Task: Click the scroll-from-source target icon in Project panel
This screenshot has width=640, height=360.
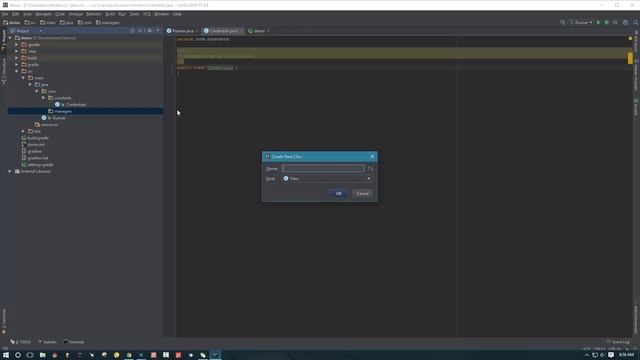Action: pyautogui.click(x=133, y=31)
